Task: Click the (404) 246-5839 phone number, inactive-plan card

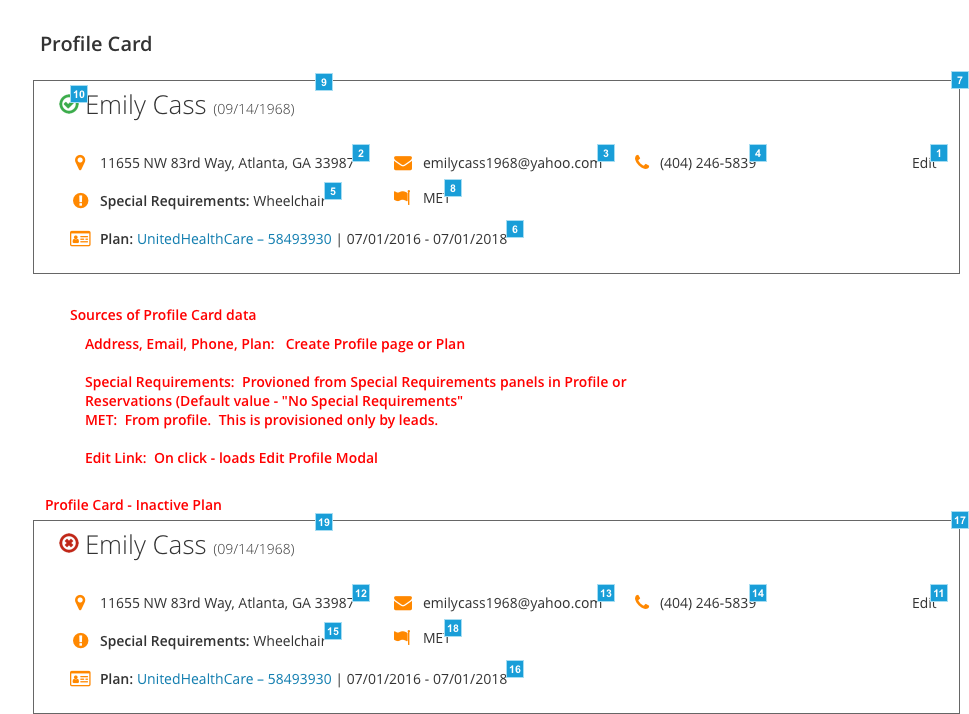Action: click(708, 603)
